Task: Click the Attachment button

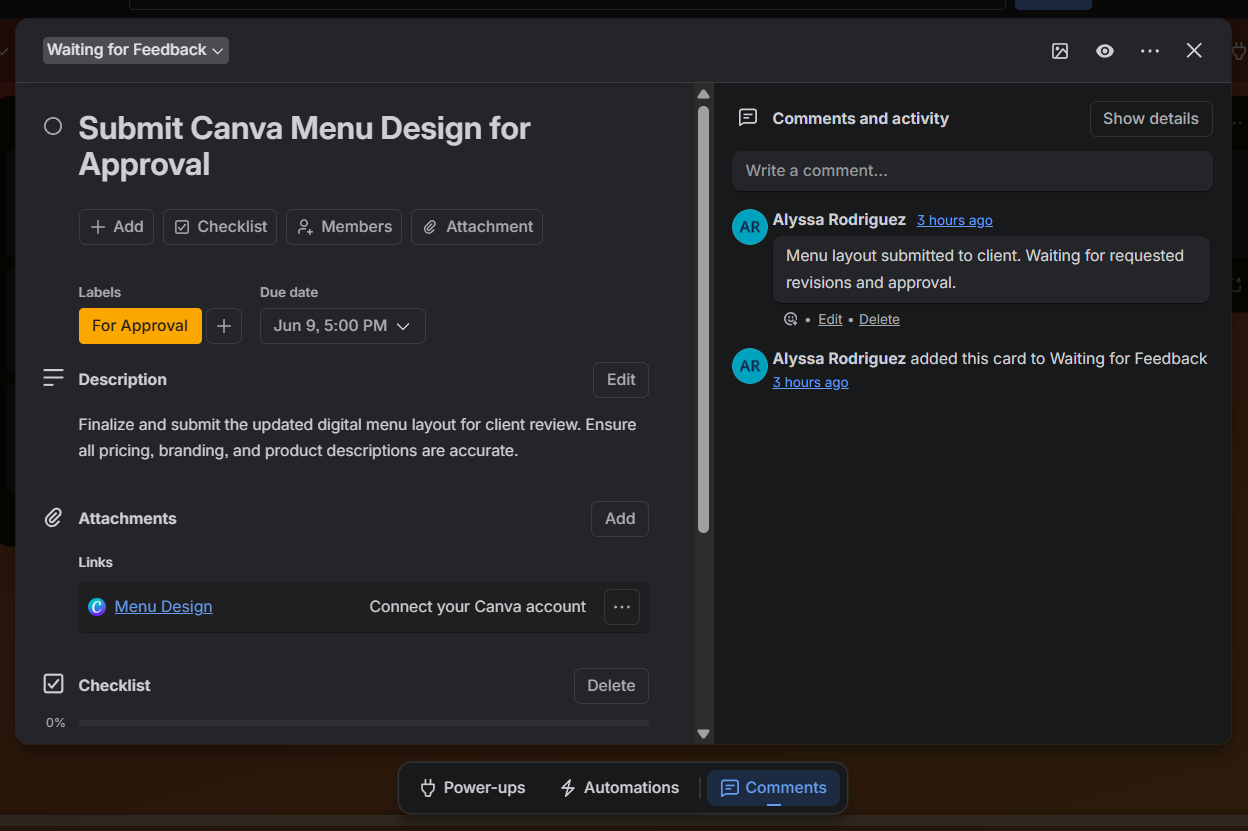Action: (477, 227)
